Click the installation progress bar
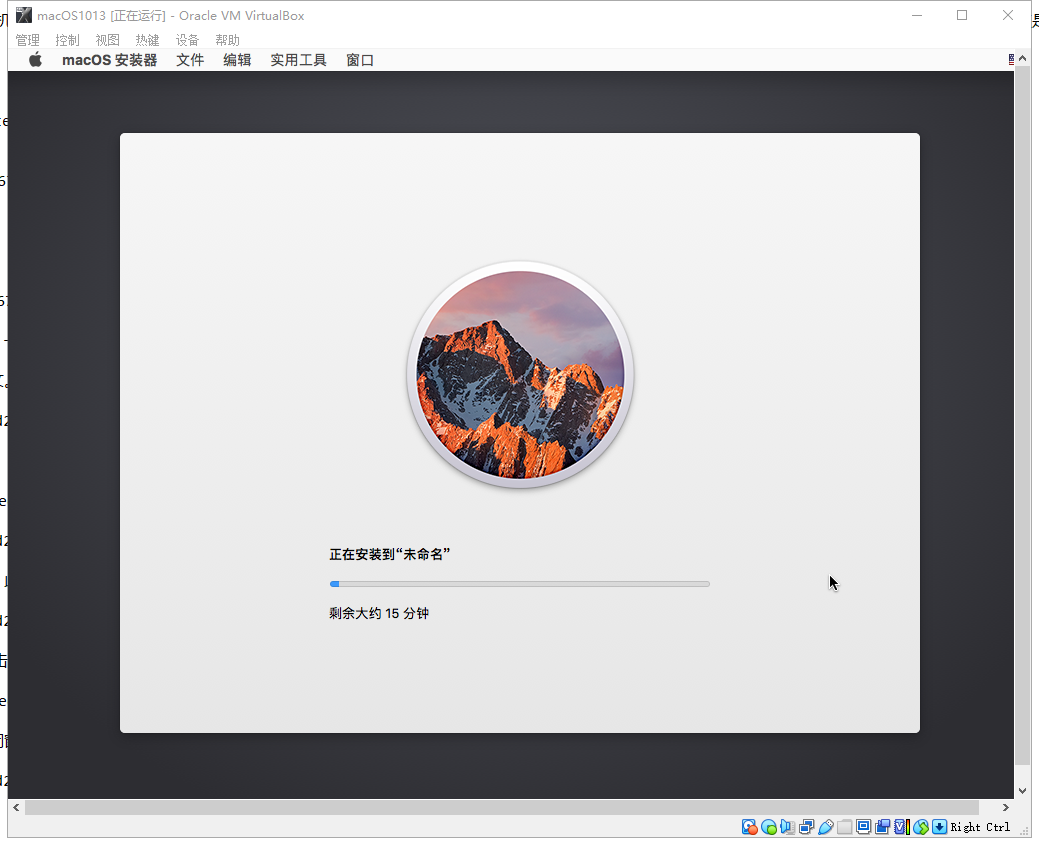This screenshot has height=845, width=1039. click(520, 584)
